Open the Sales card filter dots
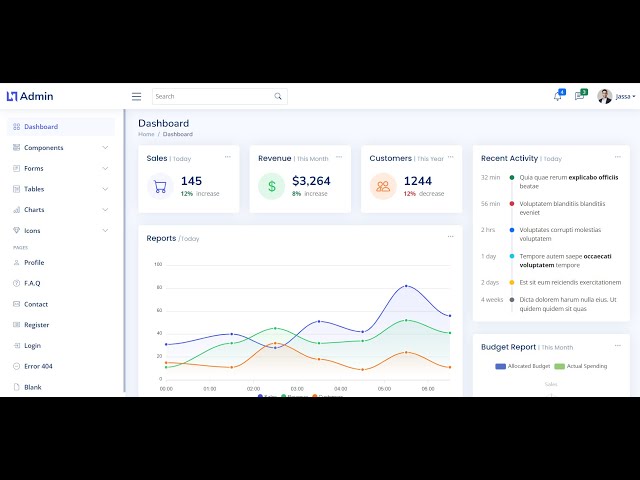 [x=228, y=157]
